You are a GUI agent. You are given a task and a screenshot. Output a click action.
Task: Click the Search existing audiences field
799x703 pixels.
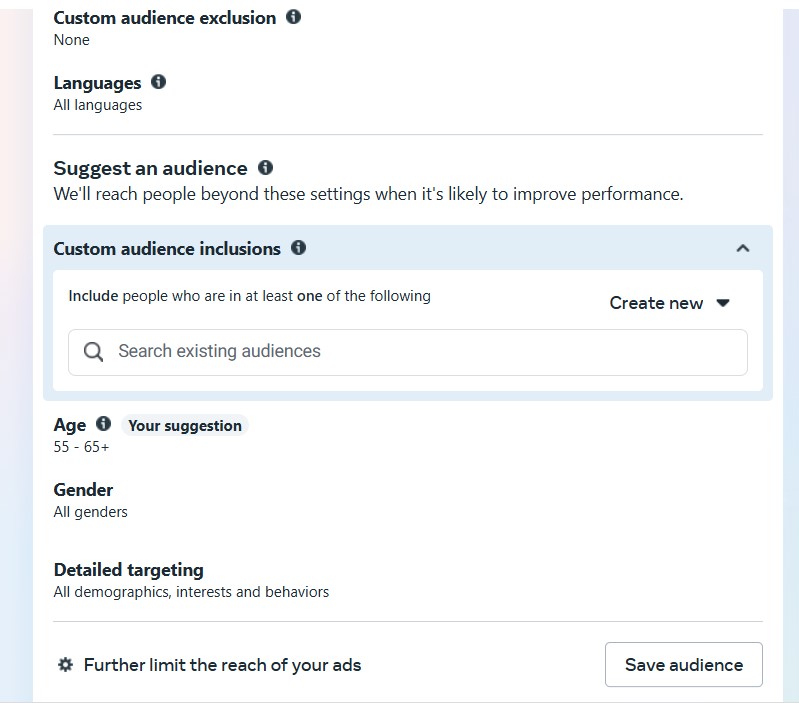tap(420, 352)
